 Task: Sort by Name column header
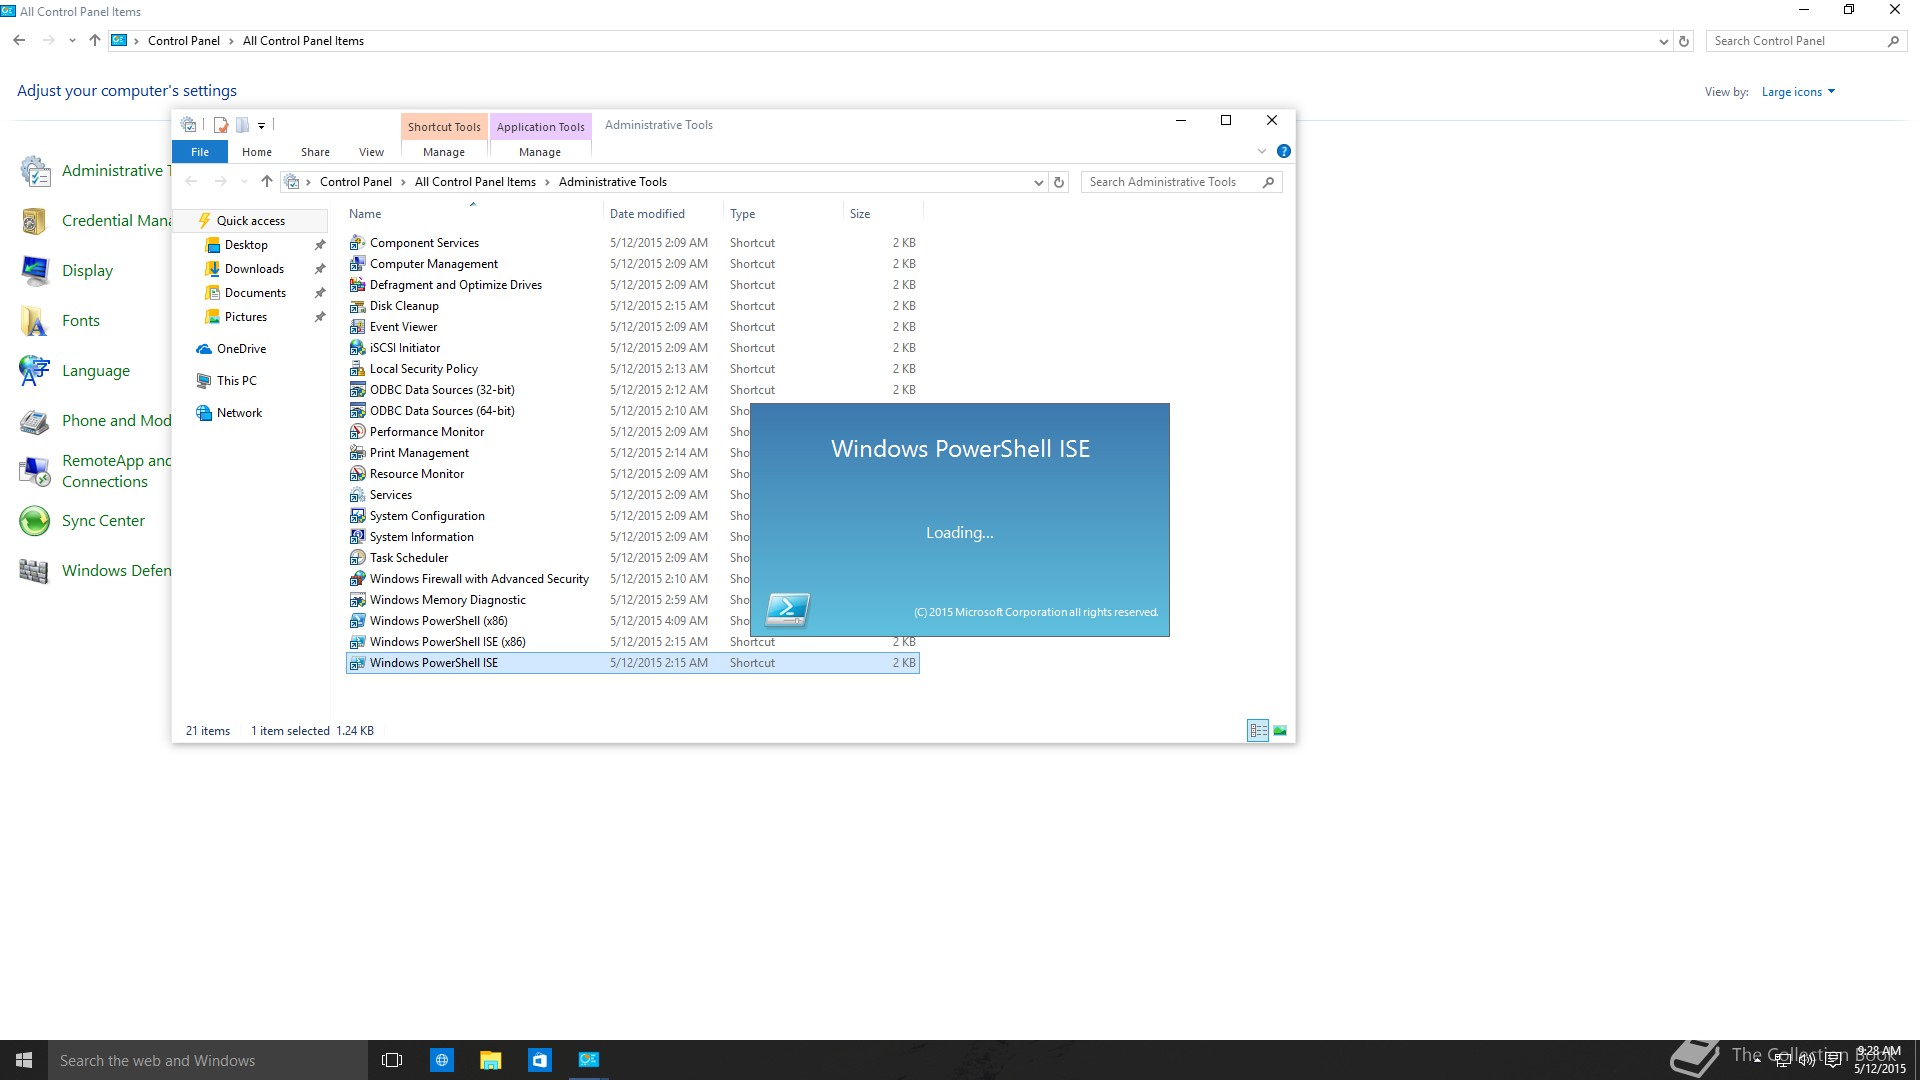[x=472, y=213]
